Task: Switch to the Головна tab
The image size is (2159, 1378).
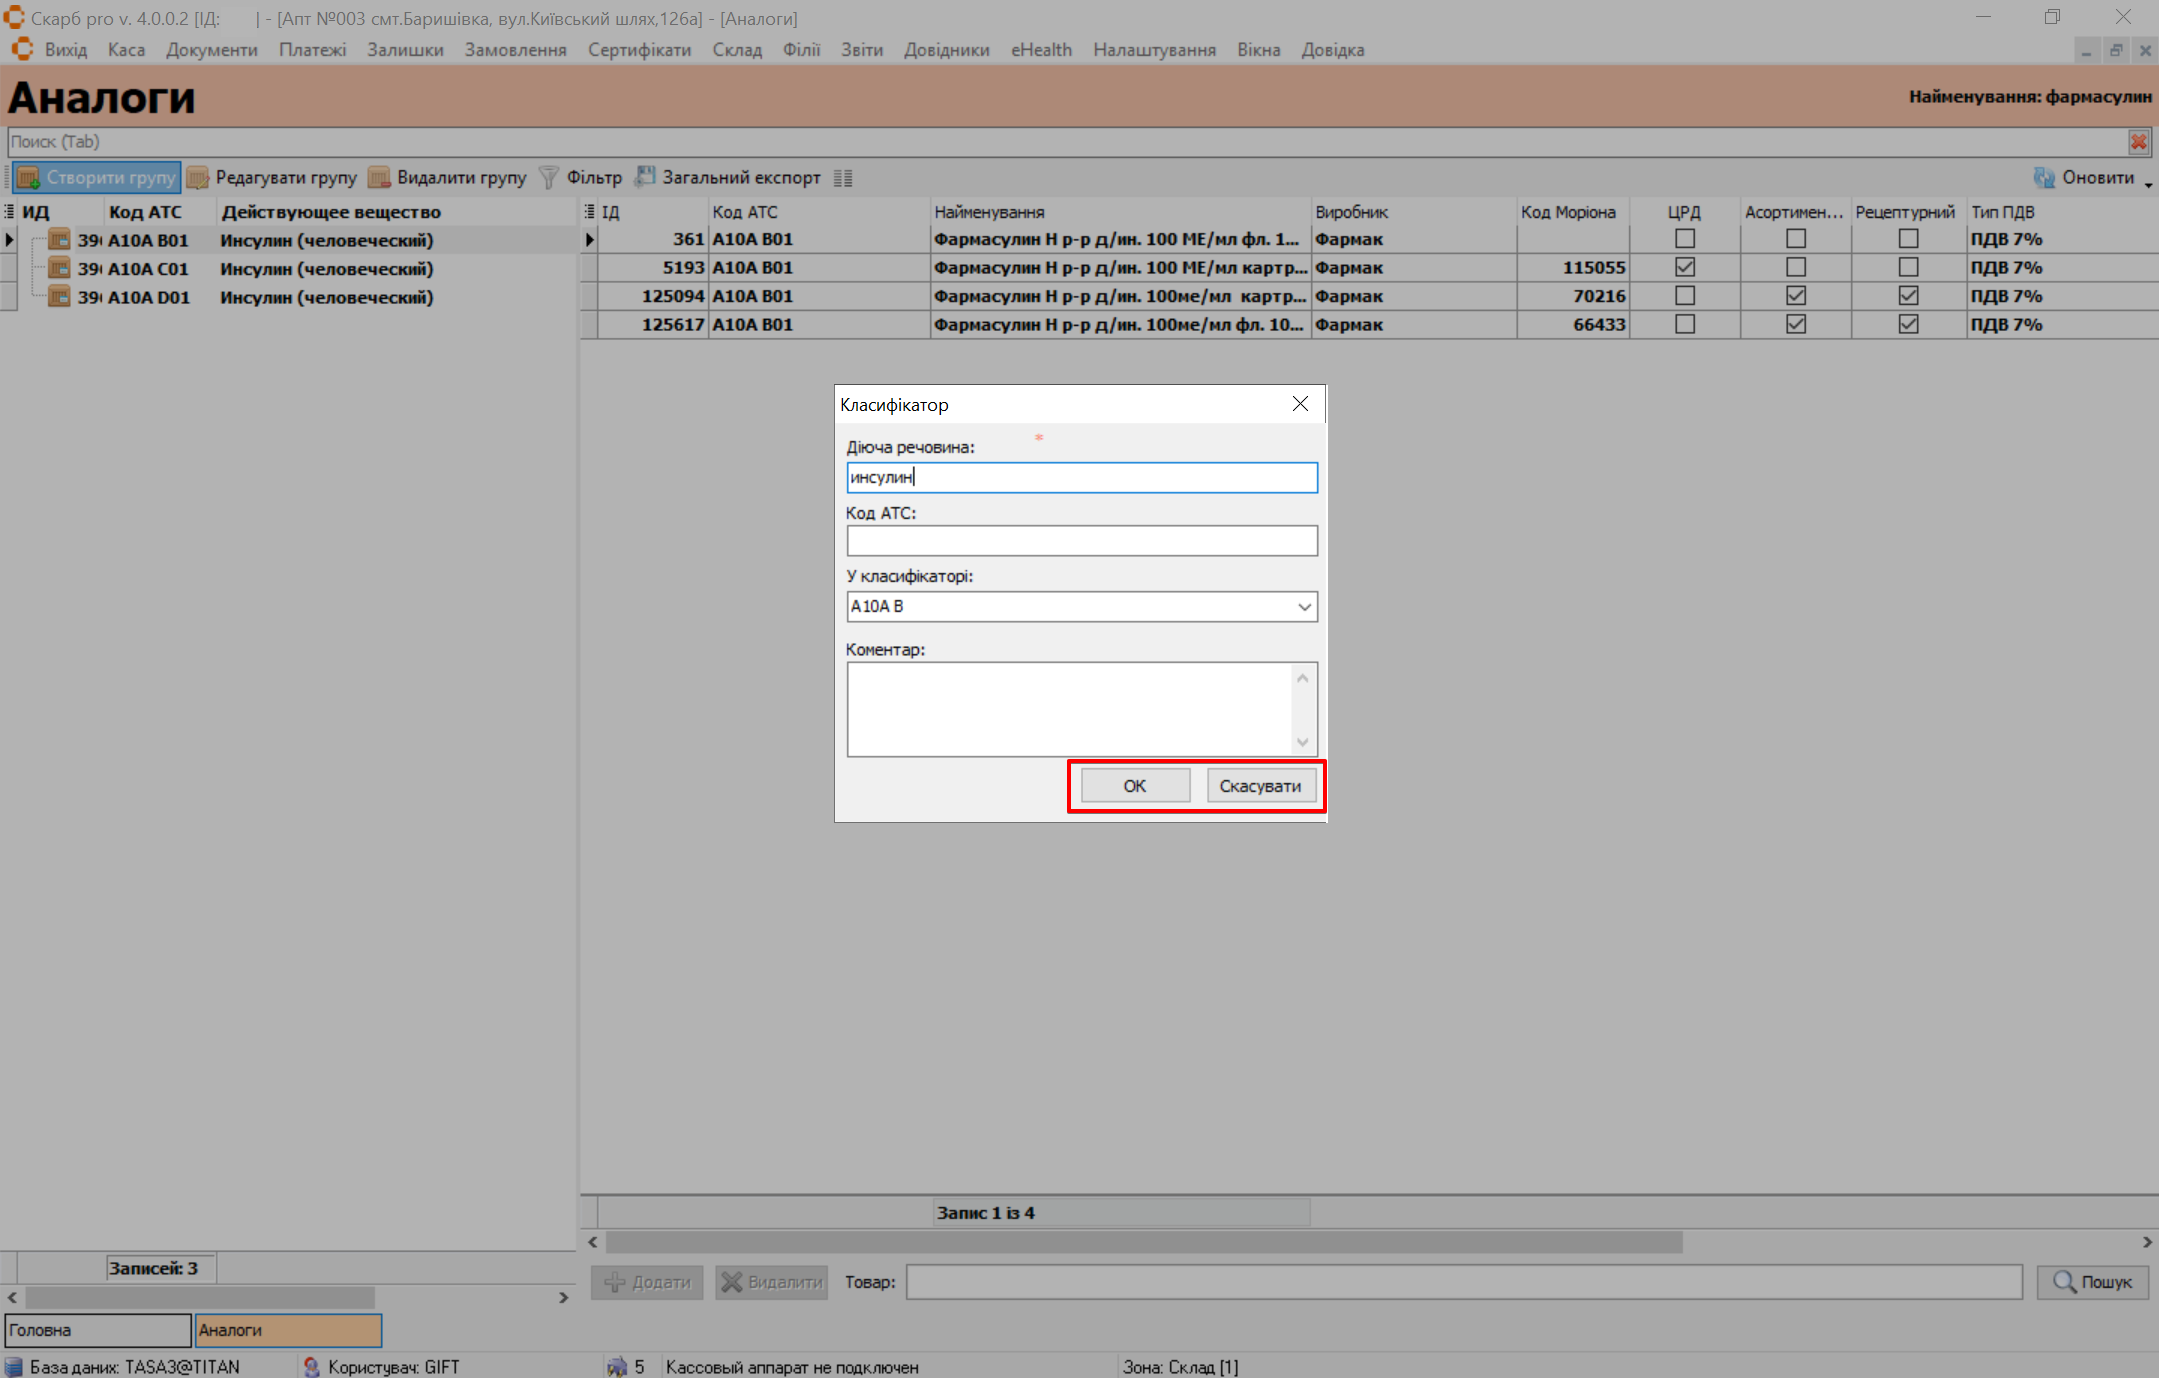Action: (x=97, y=1330)
